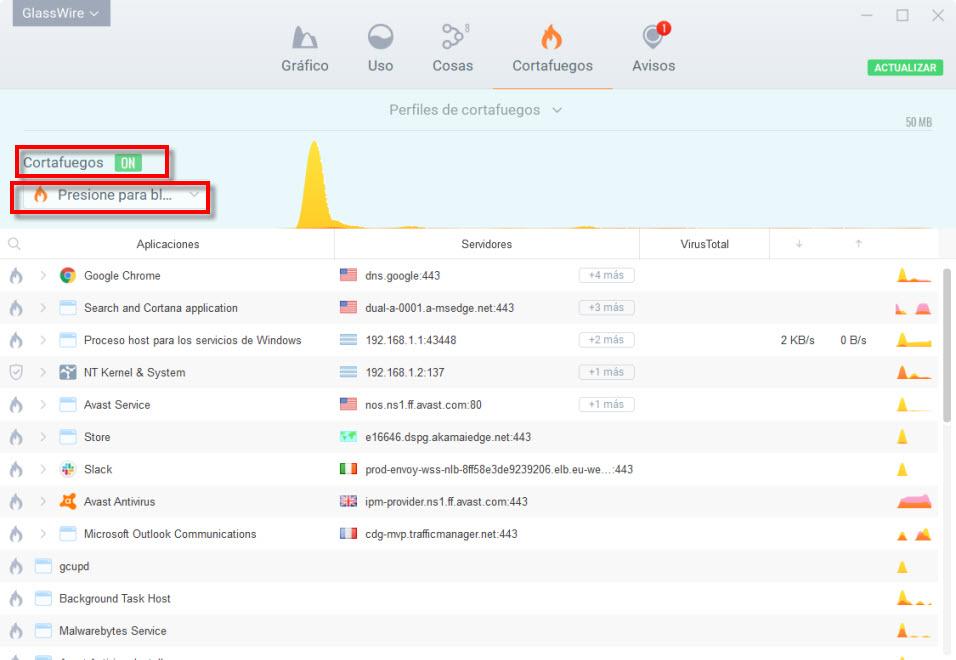Image resolution: width=956 pixels, height=660 pixels.
Task: Show '+4 más' servers for Google Chrome
Action: [606, 275]
